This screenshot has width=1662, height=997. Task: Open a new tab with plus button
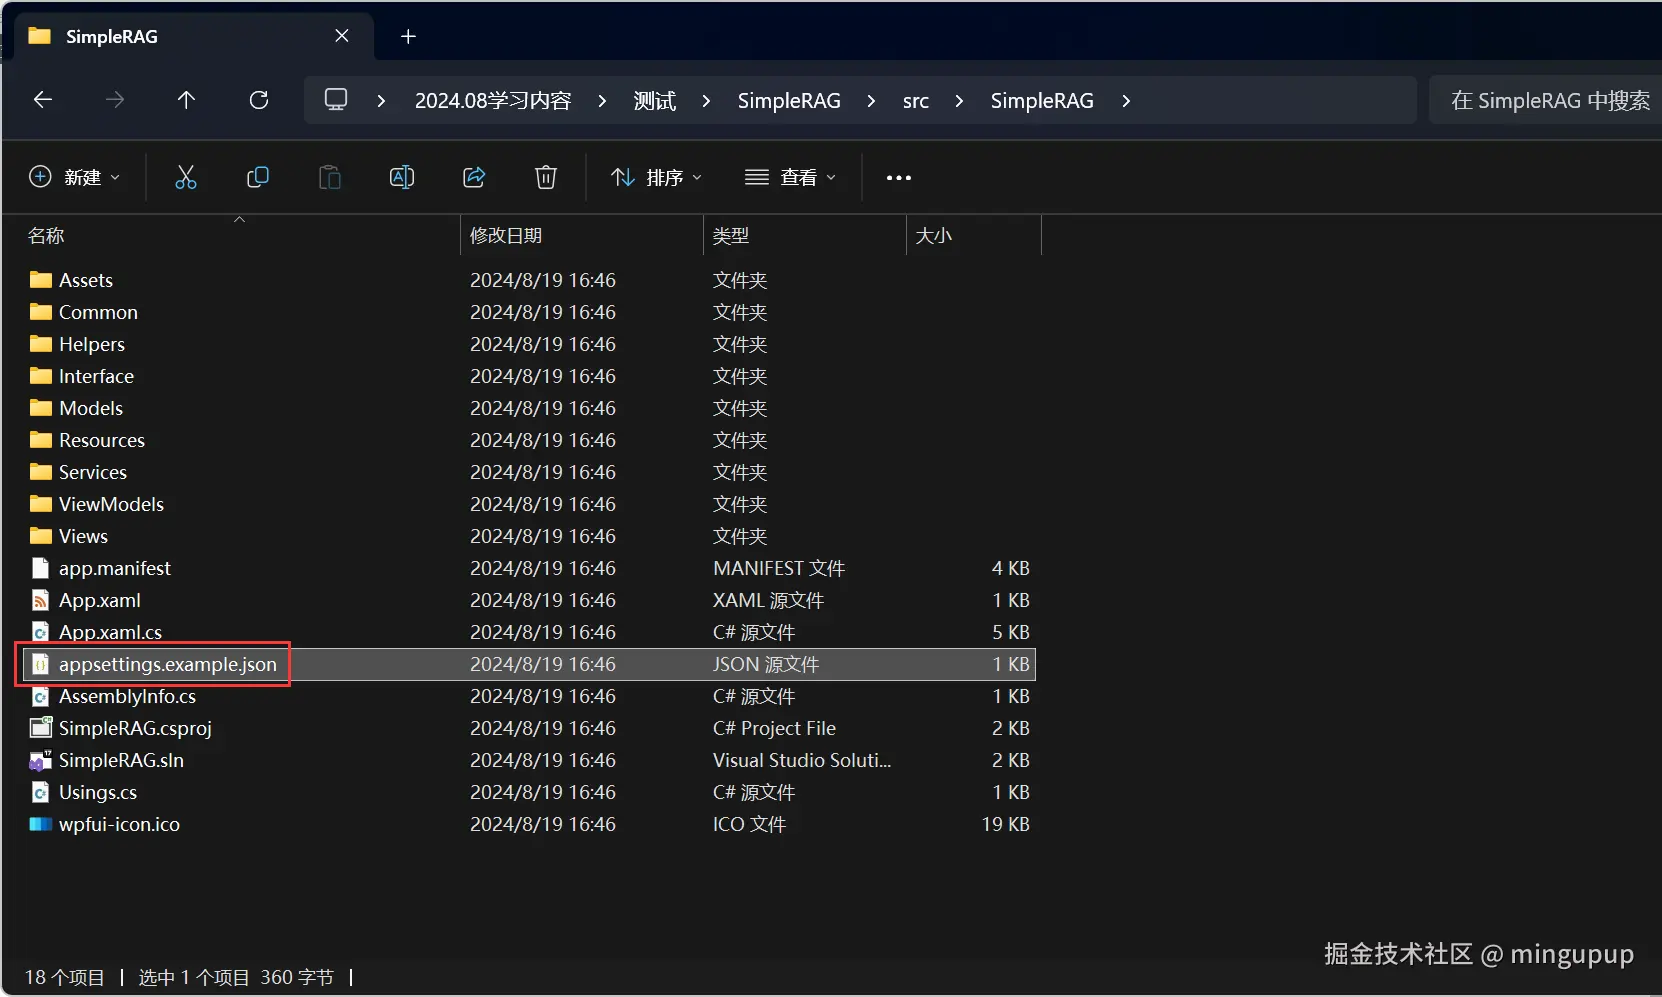tap(408, 37)
